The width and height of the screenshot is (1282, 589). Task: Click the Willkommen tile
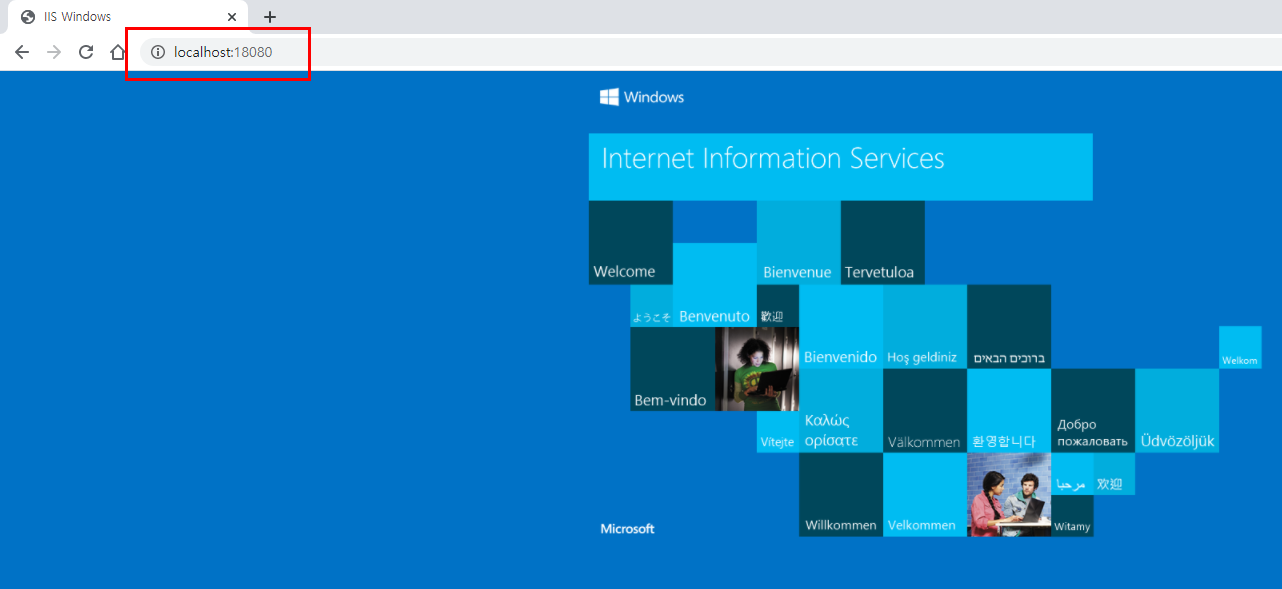840,495
